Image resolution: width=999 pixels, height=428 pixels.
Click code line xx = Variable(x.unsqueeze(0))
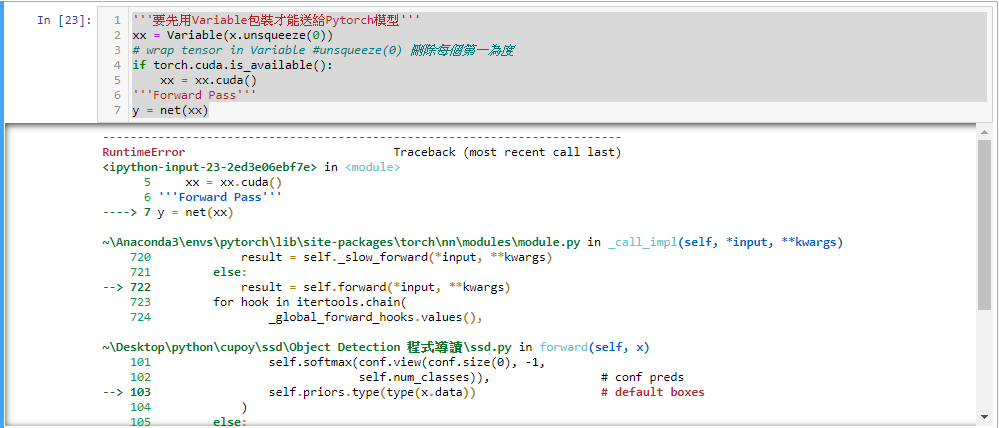233,35
